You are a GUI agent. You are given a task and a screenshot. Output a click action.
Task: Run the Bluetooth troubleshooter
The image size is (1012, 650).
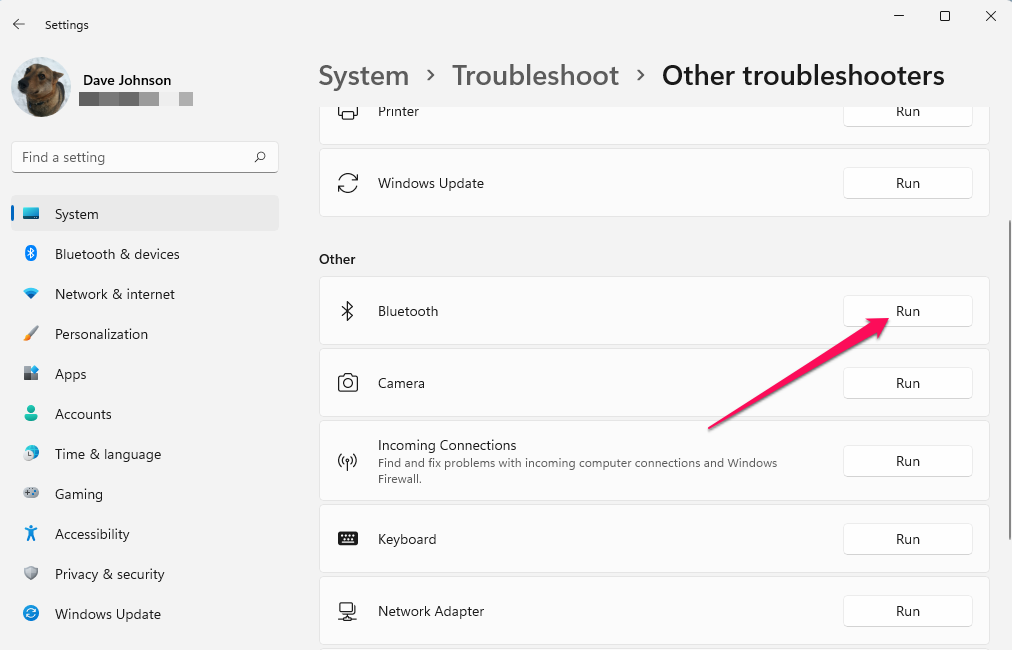(907, 311)
